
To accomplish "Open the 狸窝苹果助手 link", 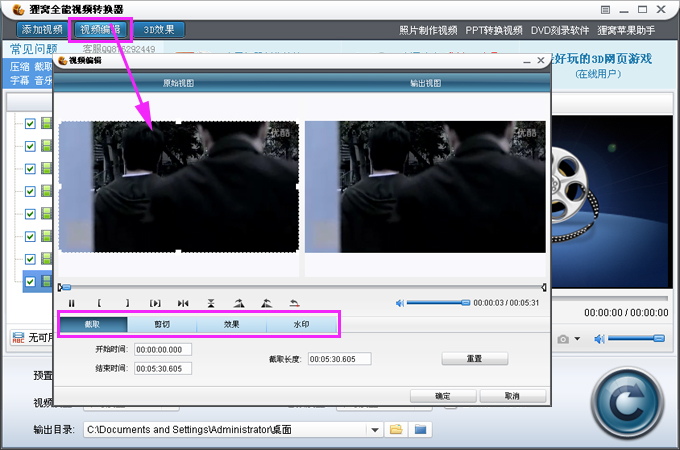I will tap(626, 30).
